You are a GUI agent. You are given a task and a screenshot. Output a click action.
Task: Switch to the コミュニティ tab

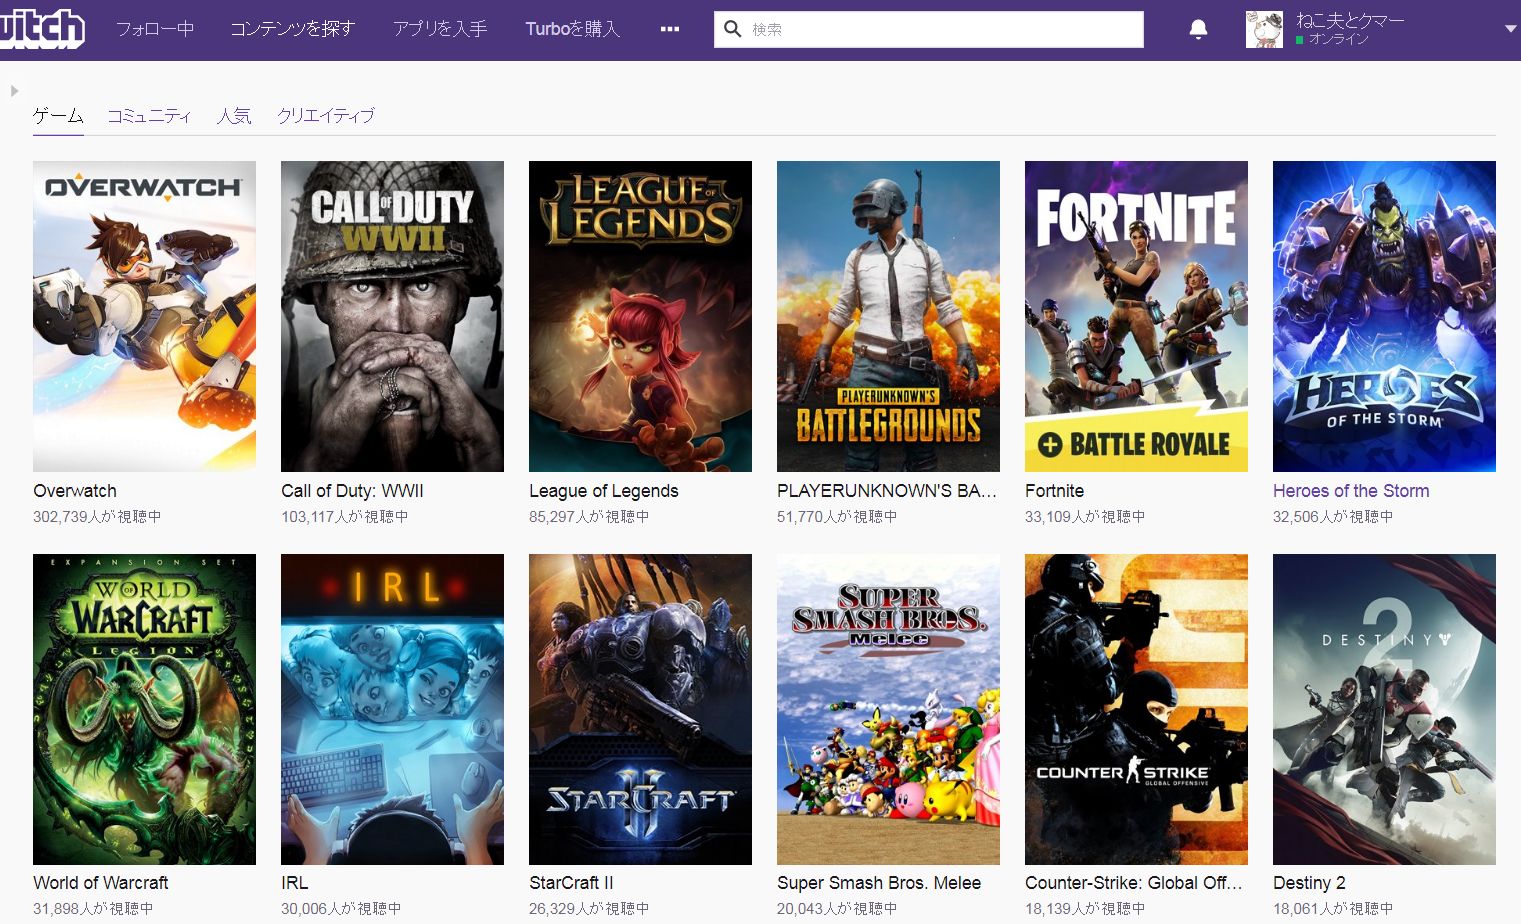(149, 116)
